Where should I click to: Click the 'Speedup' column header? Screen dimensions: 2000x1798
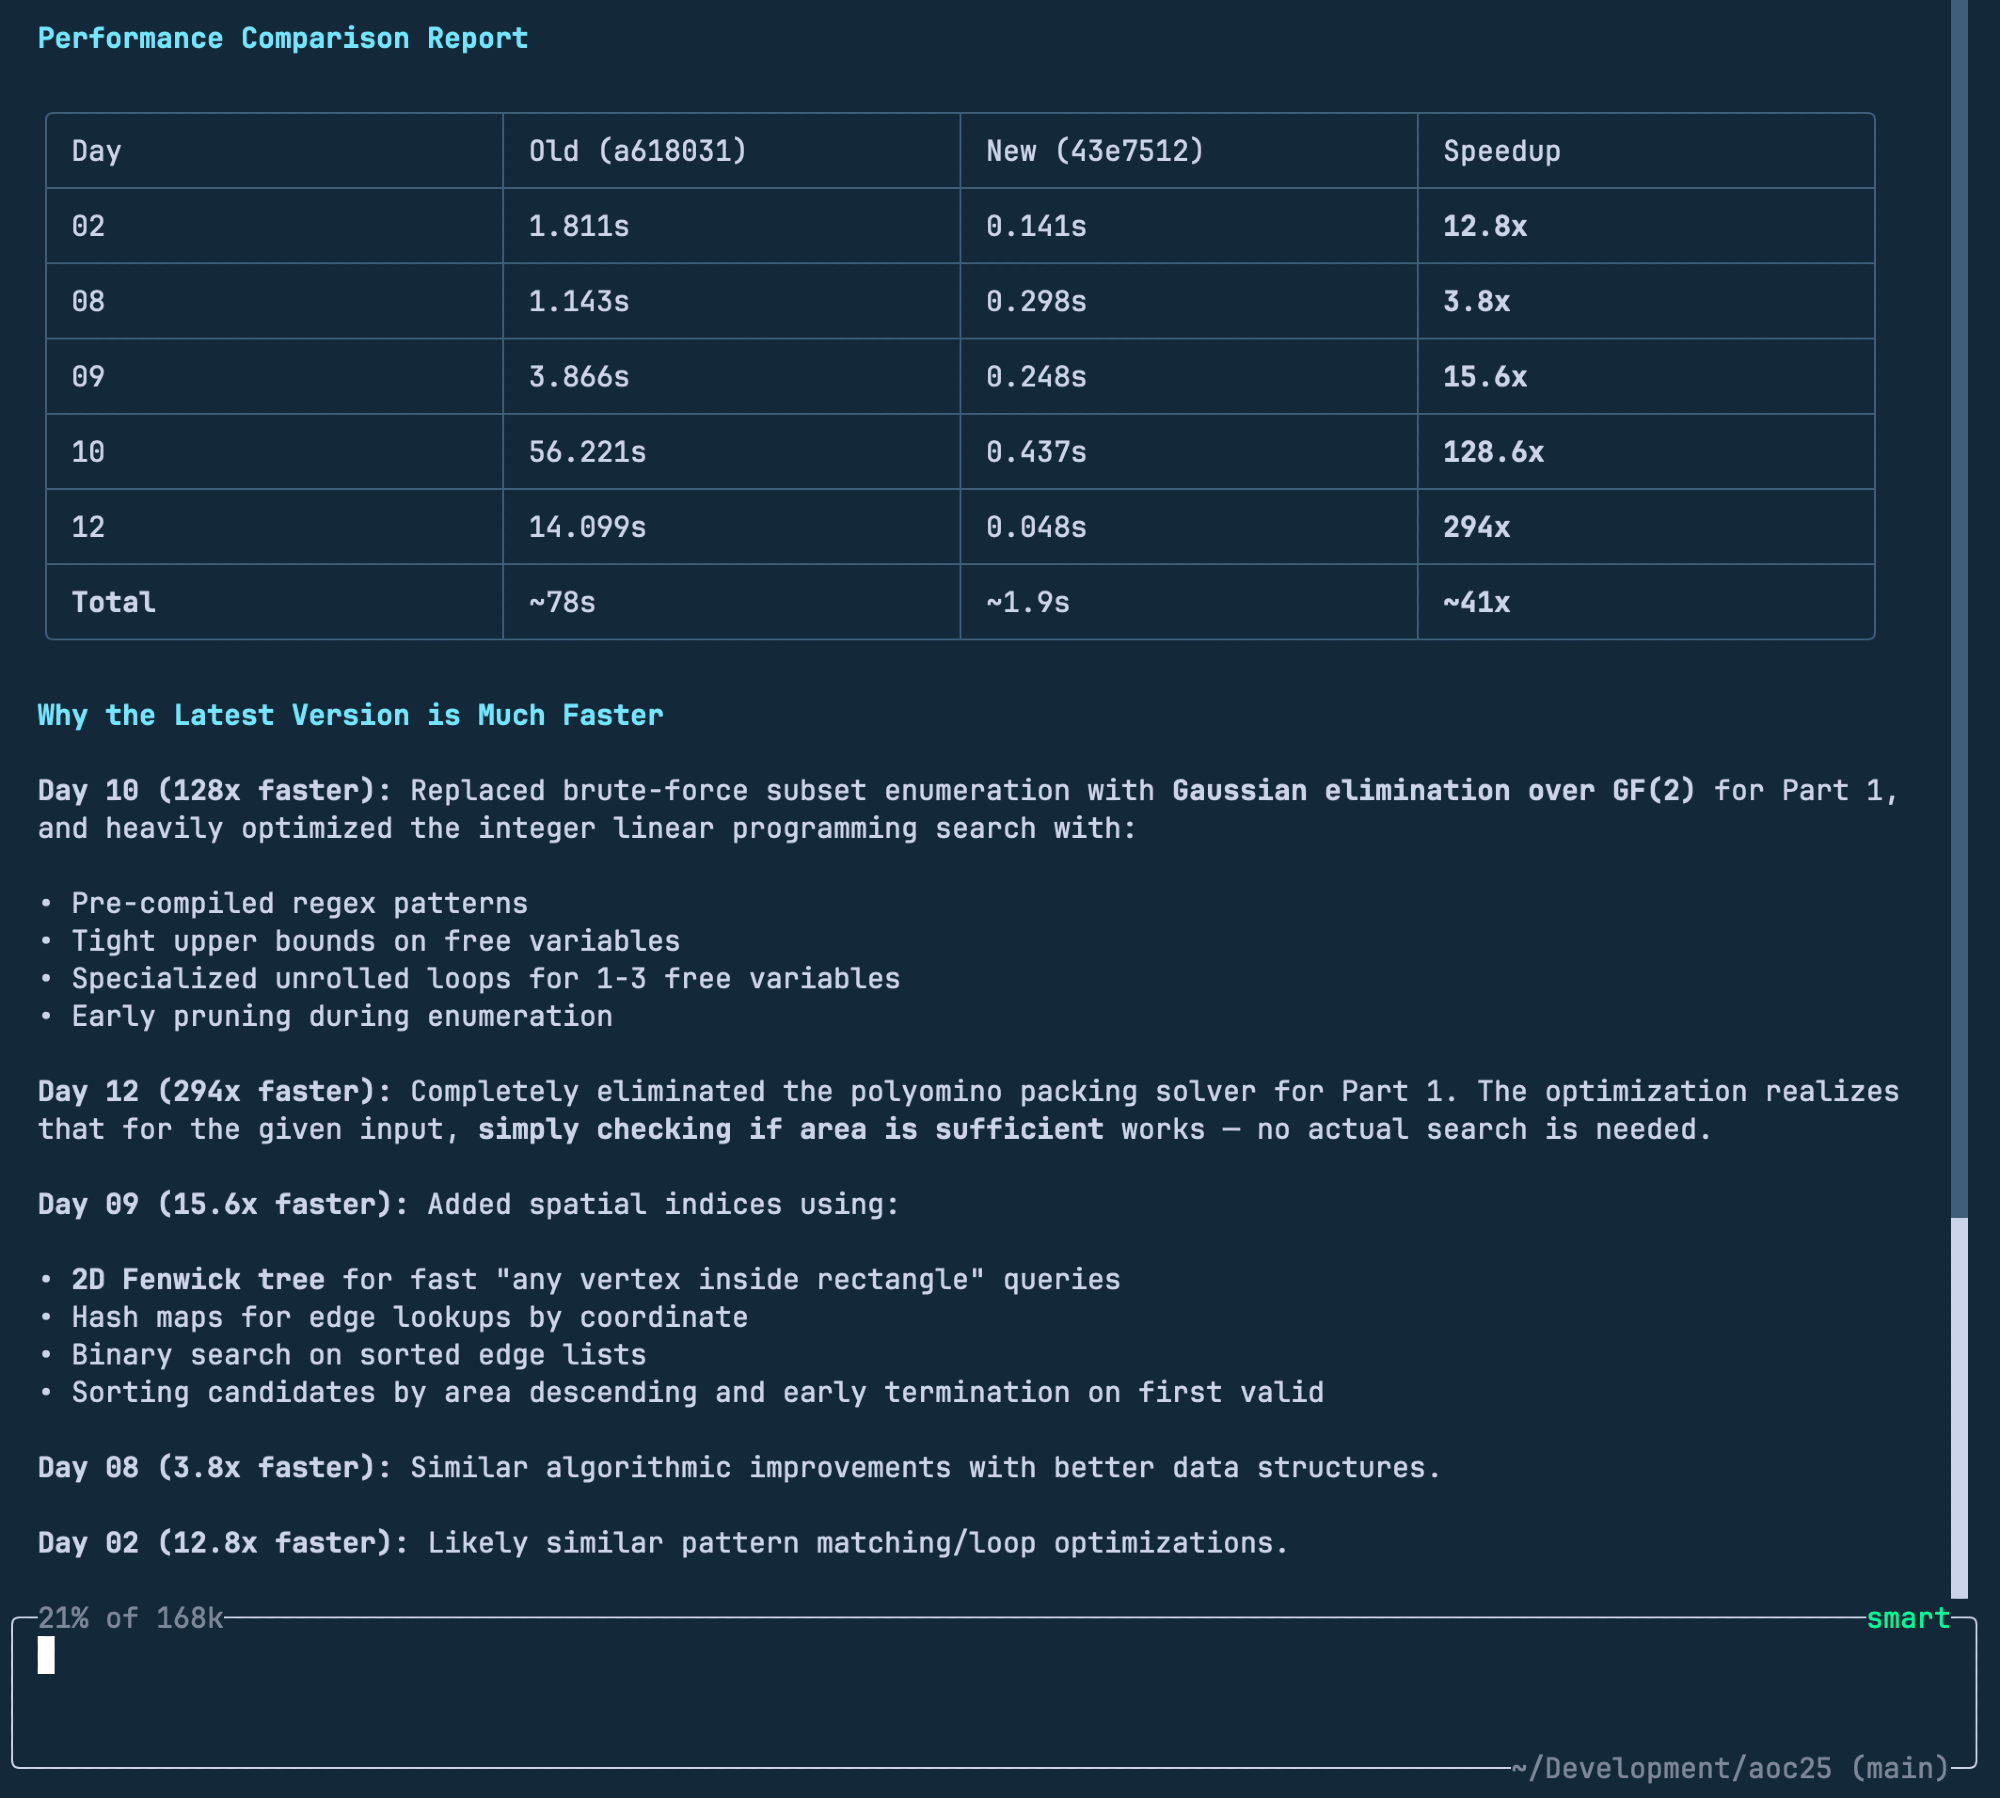coord(1501,151)
